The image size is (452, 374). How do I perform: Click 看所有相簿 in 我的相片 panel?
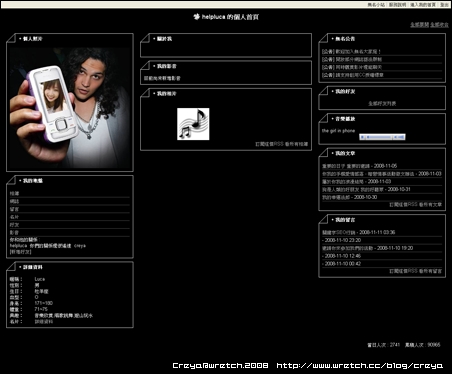point(297,144)
